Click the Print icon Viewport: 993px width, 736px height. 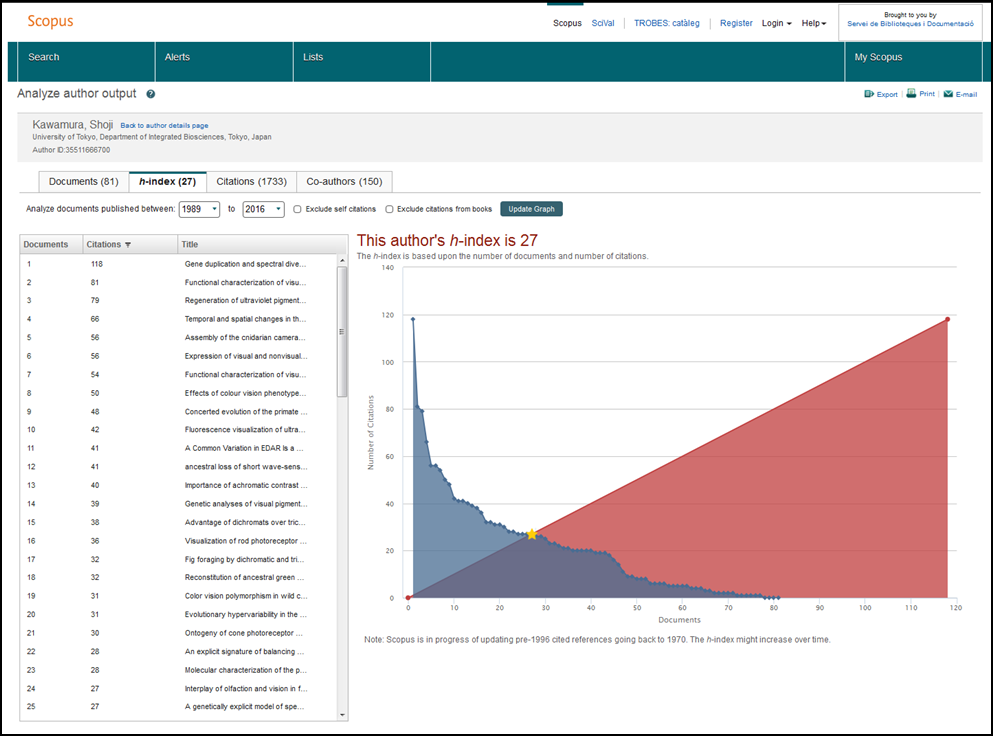point(911,93)
